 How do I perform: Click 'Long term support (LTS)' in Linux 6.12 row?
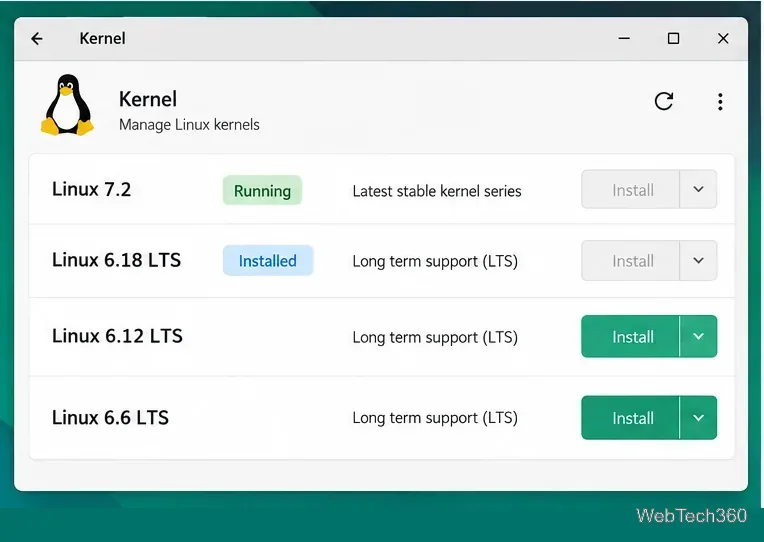(435, 337)
